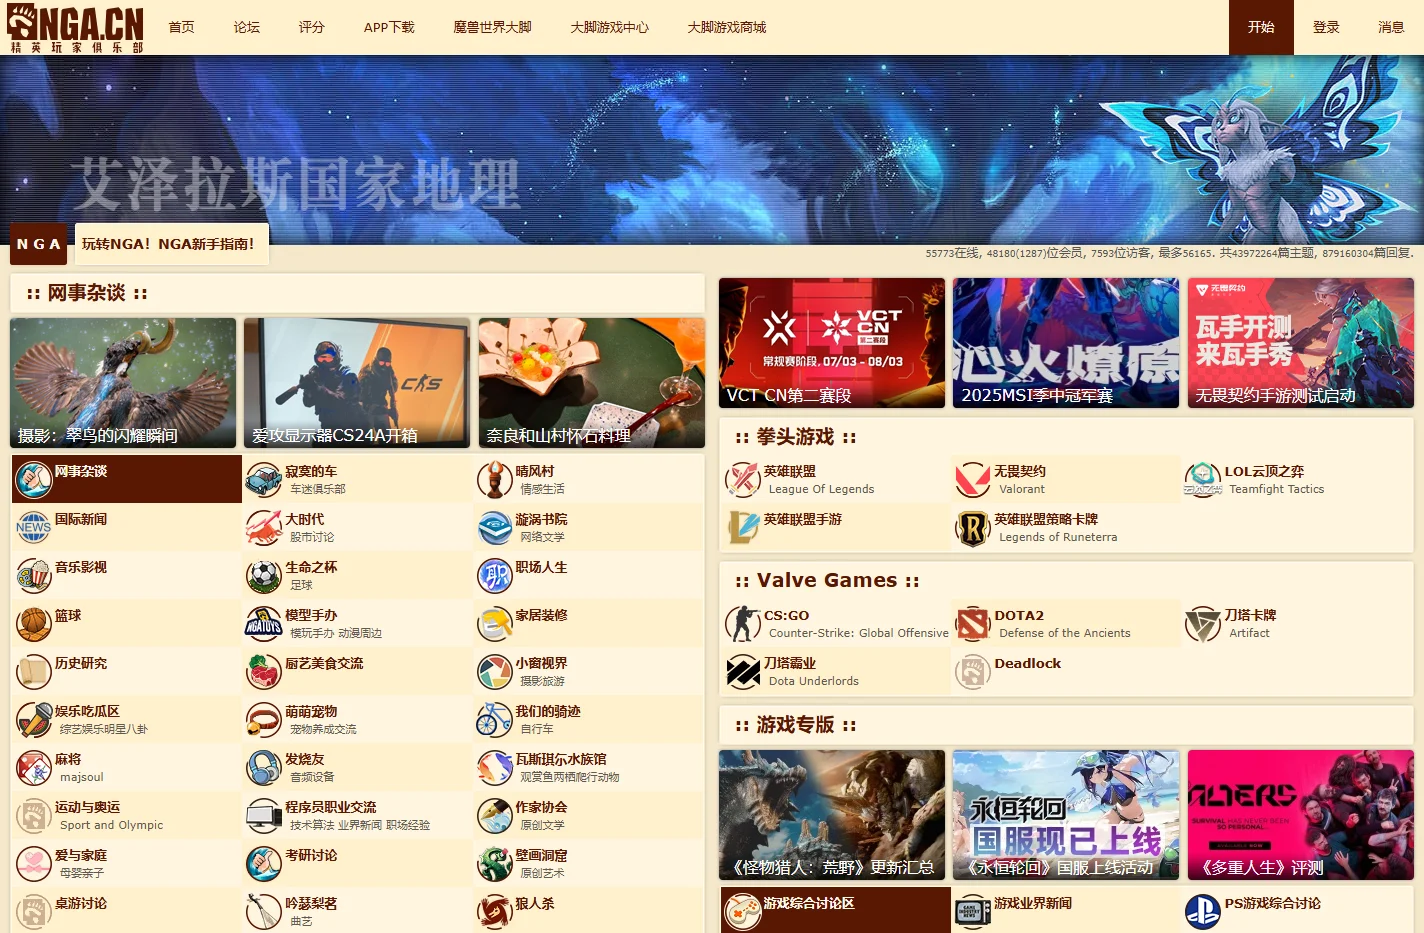This screenshot has width=1424, height=933.
Task: Click the 晴风村 icon
Action: 494,479
